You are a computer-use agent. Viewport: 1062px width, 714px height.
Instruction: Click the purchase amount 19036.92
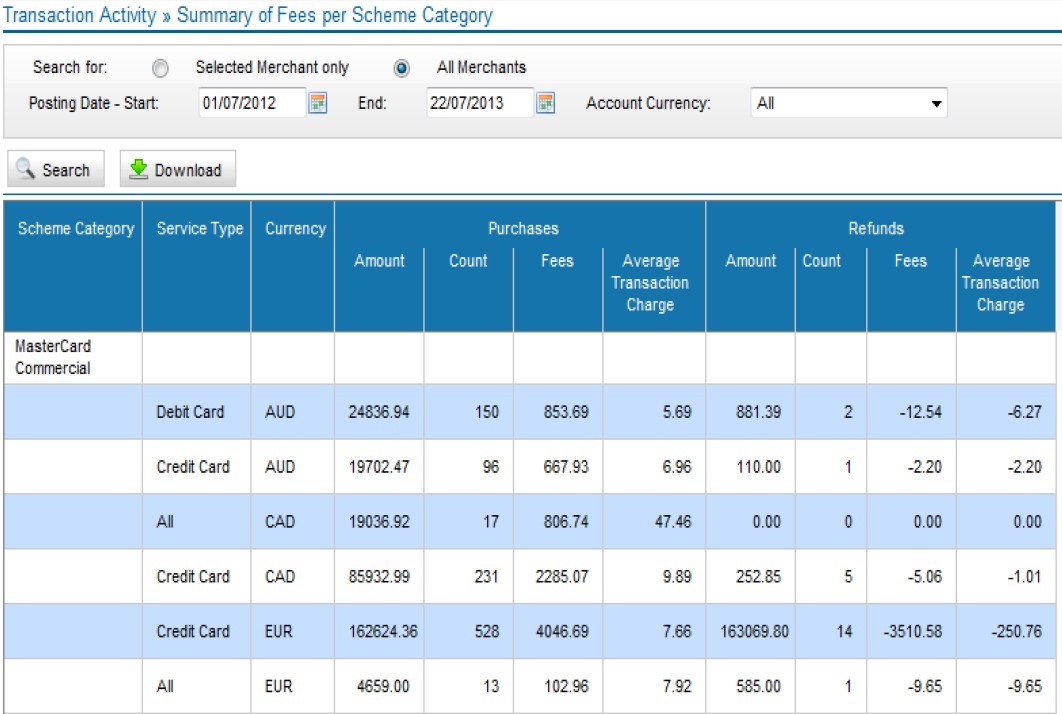point(379,522)
